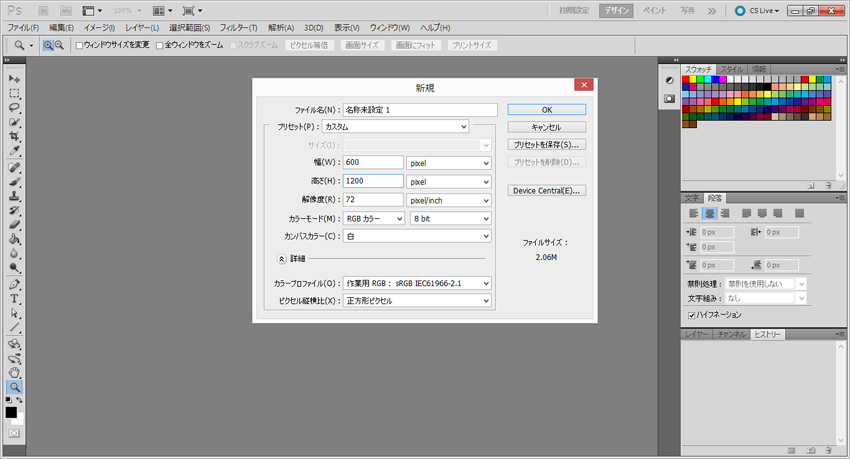Swap foreground and background colors
This screenshot has height=459, width=850.
[19, 400]
